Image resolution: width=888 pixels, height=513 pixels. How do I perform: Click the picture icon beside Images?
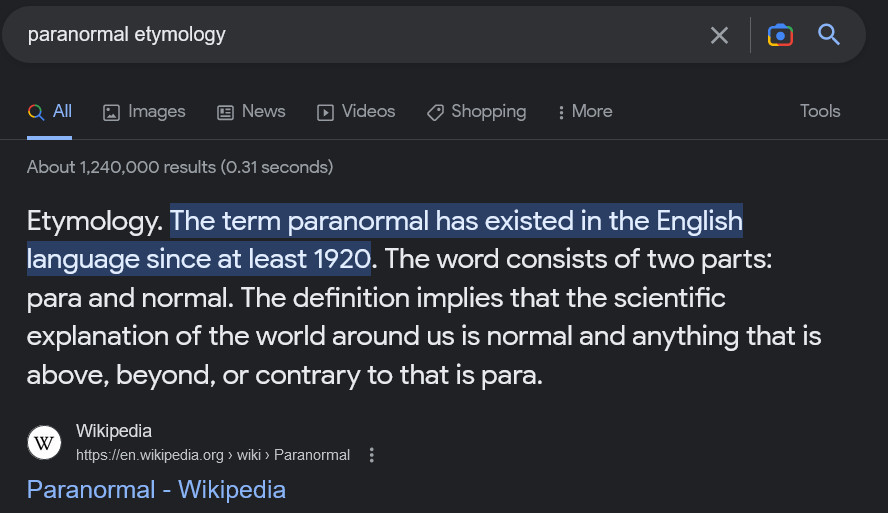(x=112, y=112)
